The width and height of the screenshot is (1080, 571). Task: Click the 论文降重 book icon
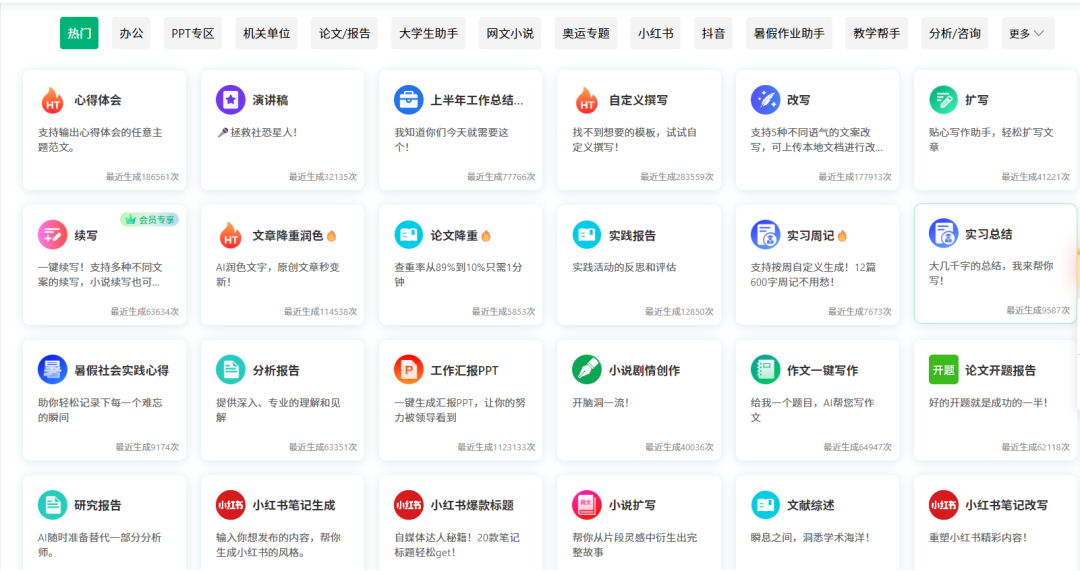[x=408, y=235]
